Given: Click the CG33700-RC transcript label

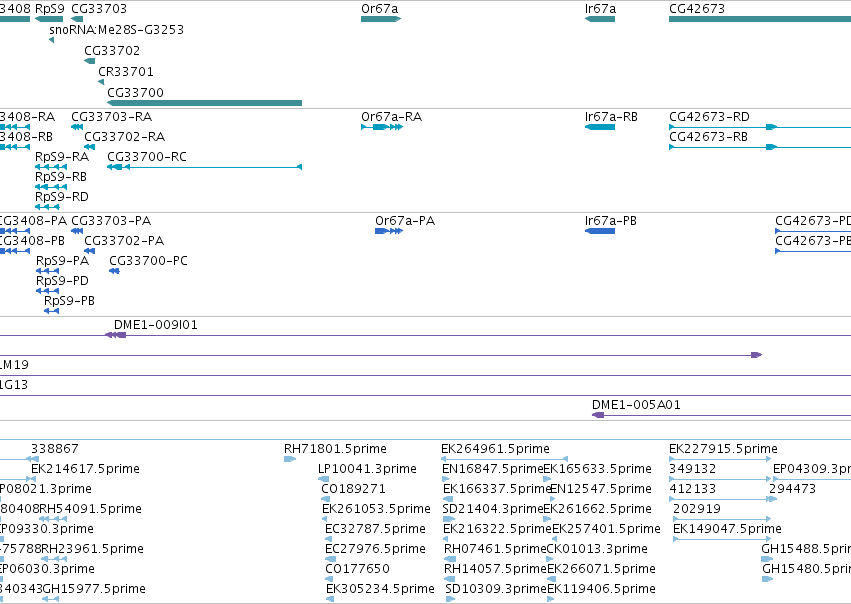Looking at the screenshot, I should click(147, 157).
